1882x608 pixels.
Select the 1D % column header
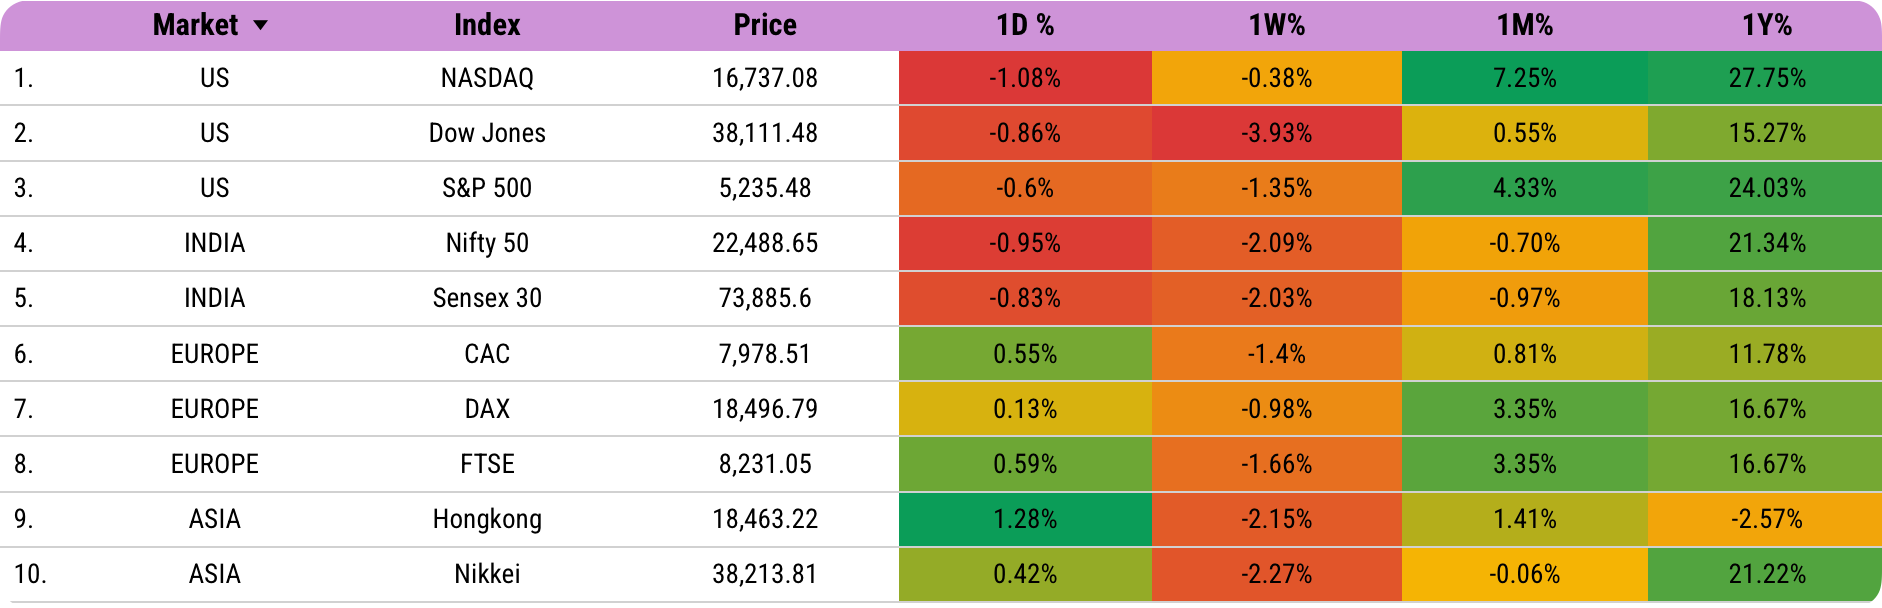[1025, 26]
